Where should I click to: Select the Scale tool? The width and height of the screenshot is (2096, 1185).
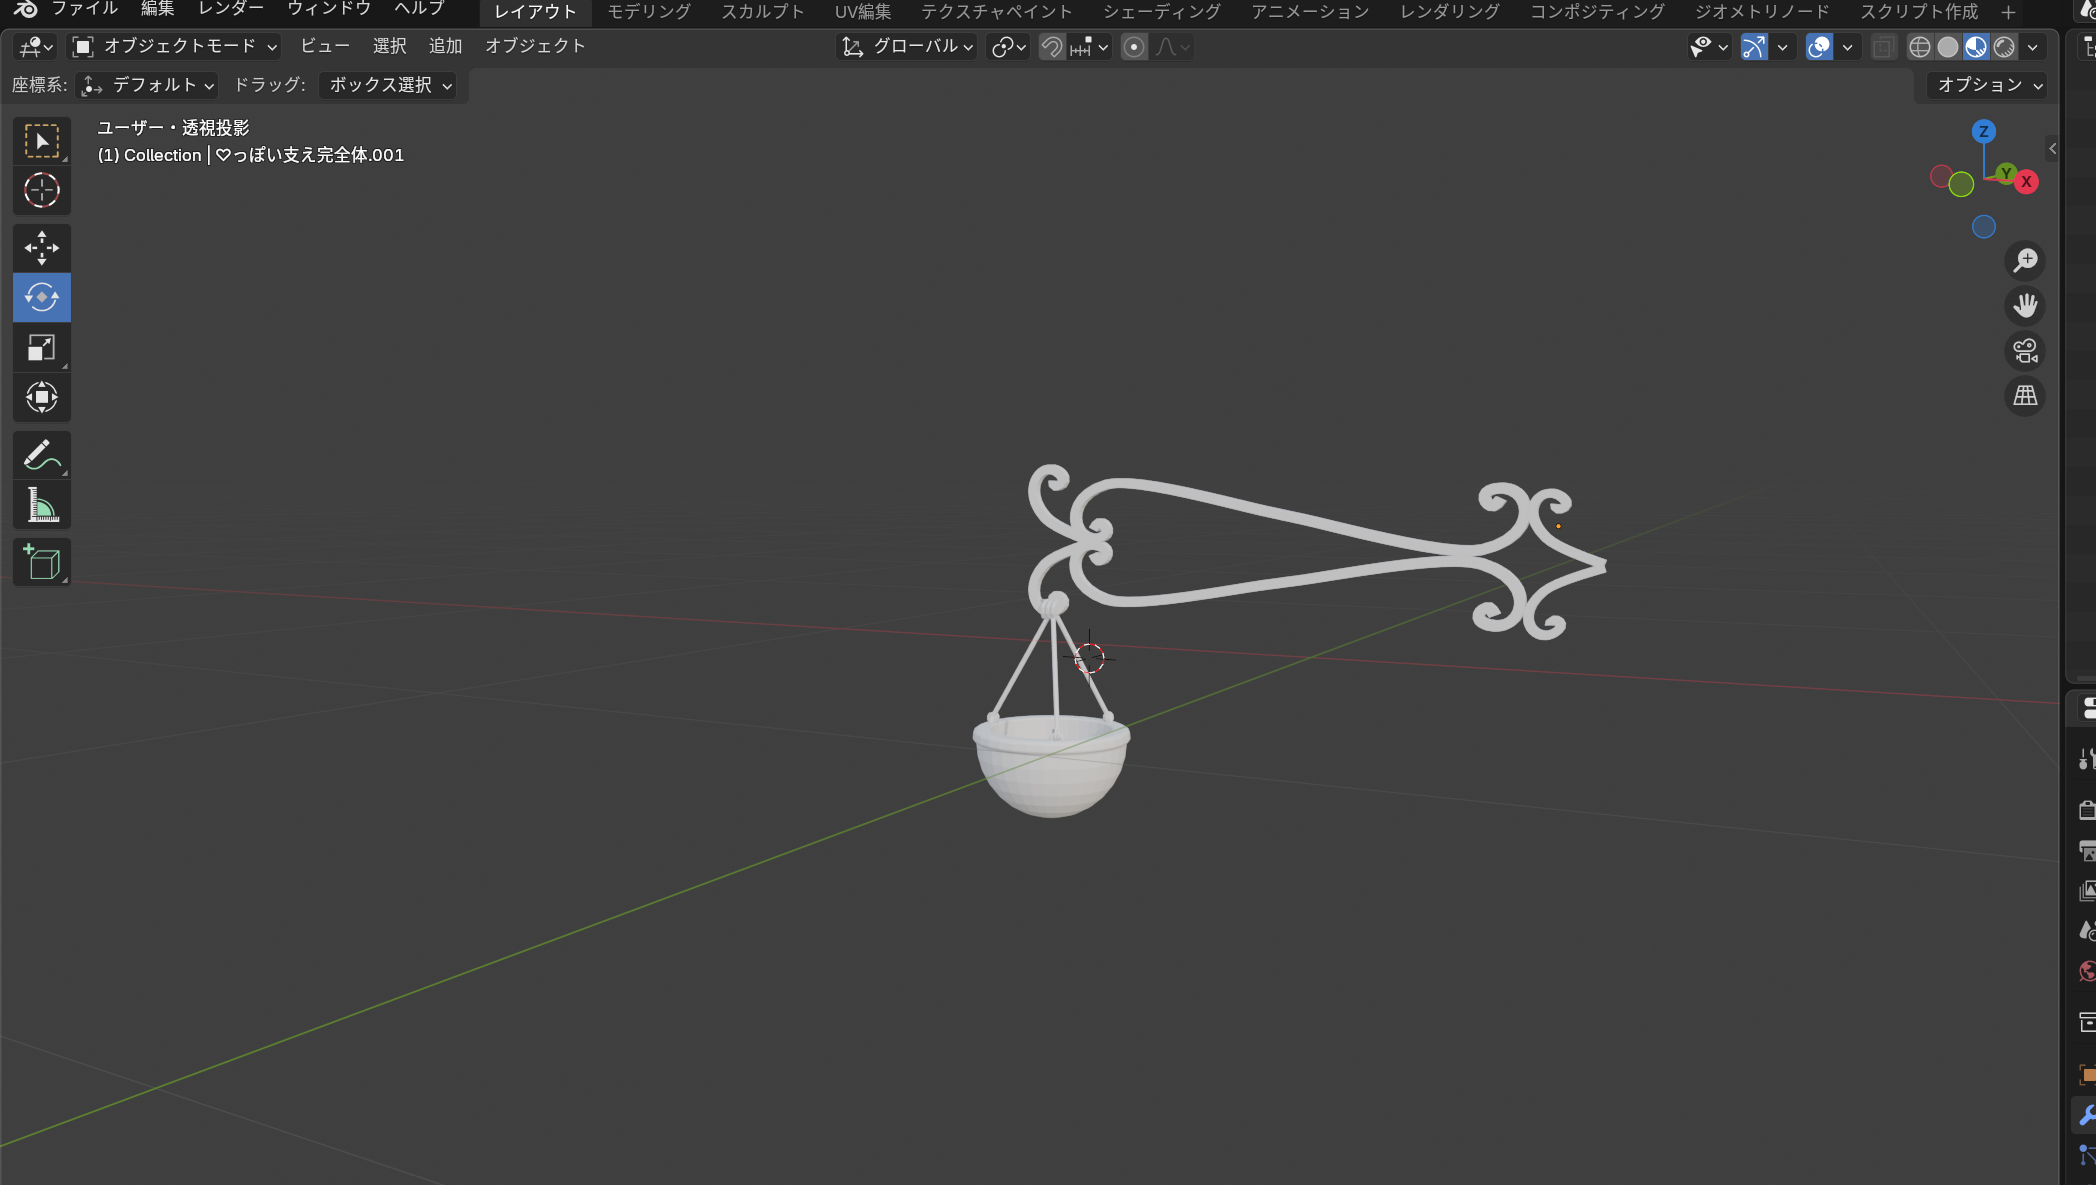point(41,347)
